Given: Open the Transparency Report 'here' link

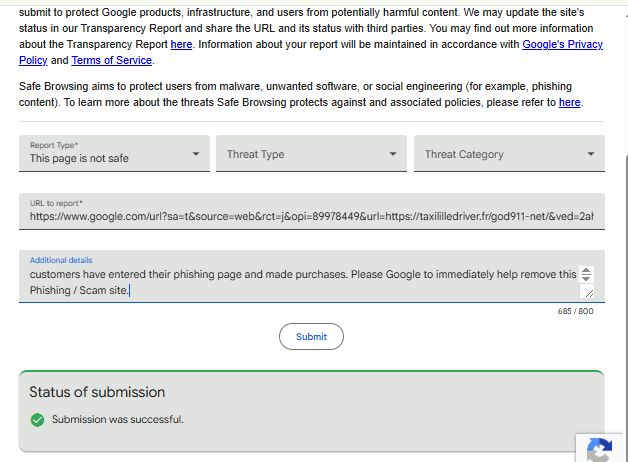Looking at the screenshot, I should tap(181, 44).
